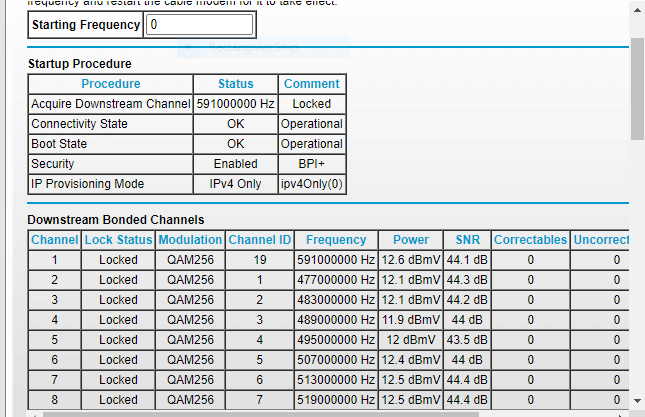Select the IPv4 Only status cell

coord(236,184)
